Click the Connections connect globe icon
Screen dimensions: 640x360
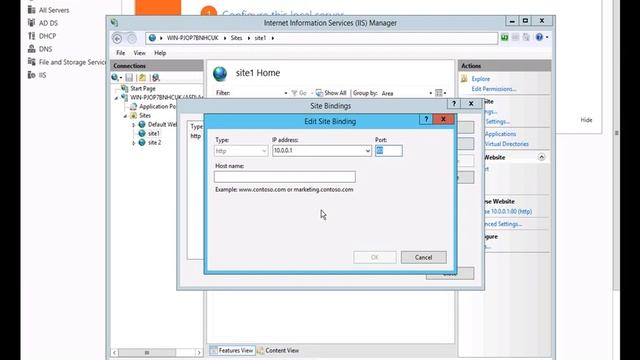click(116, 78)
